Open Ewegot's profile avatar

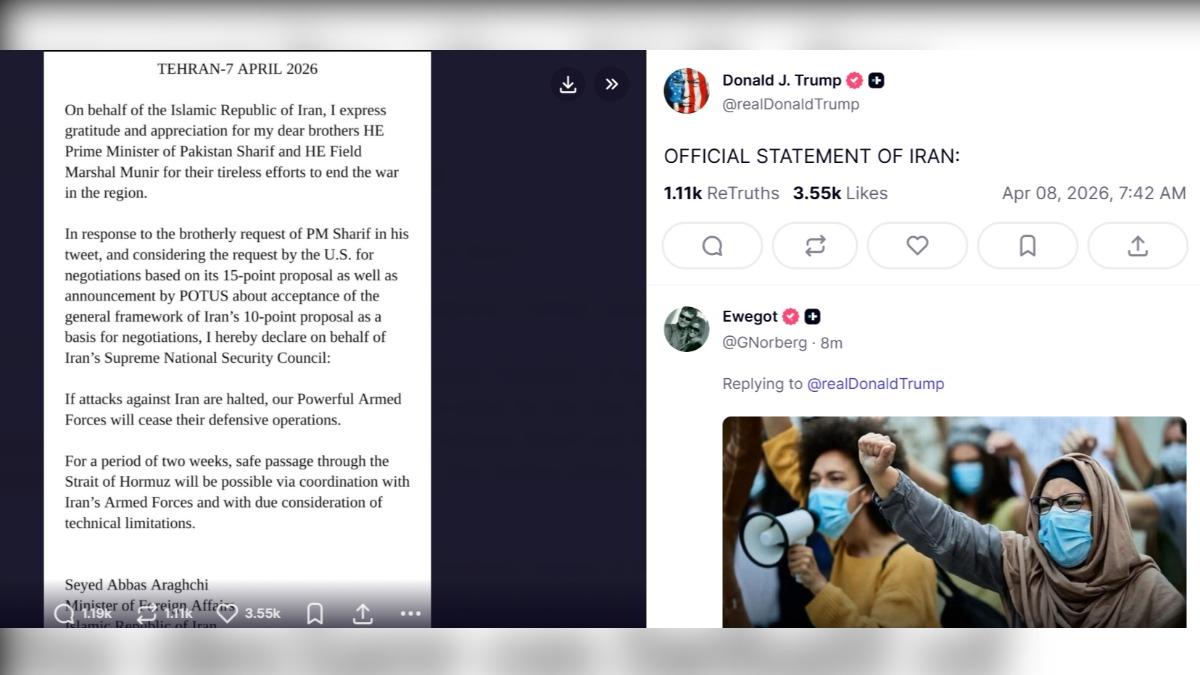pyautogui.click(x=686, y=329)
